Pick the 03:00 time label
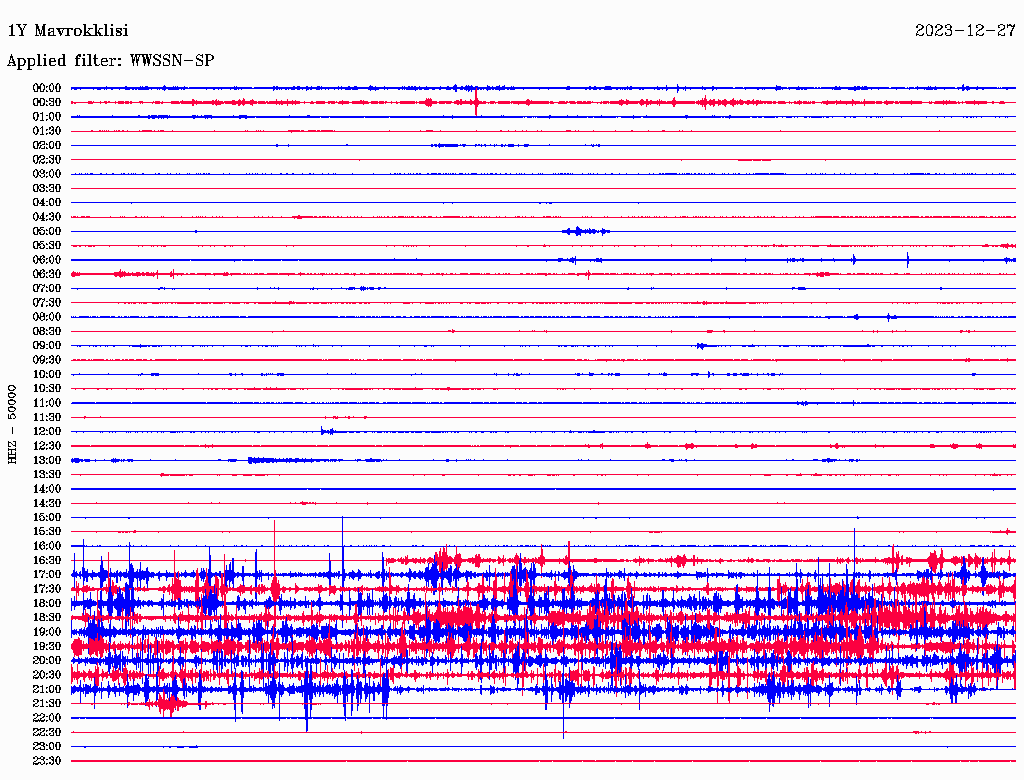 tap(47, 174)
